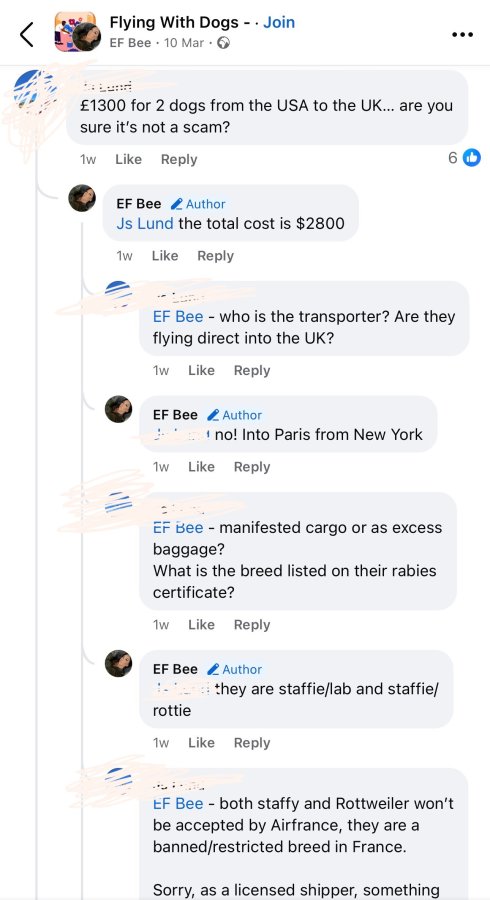Tap the back arrow icon
The width and height of the screenshot is (490, 900).
tap(26, 34)
